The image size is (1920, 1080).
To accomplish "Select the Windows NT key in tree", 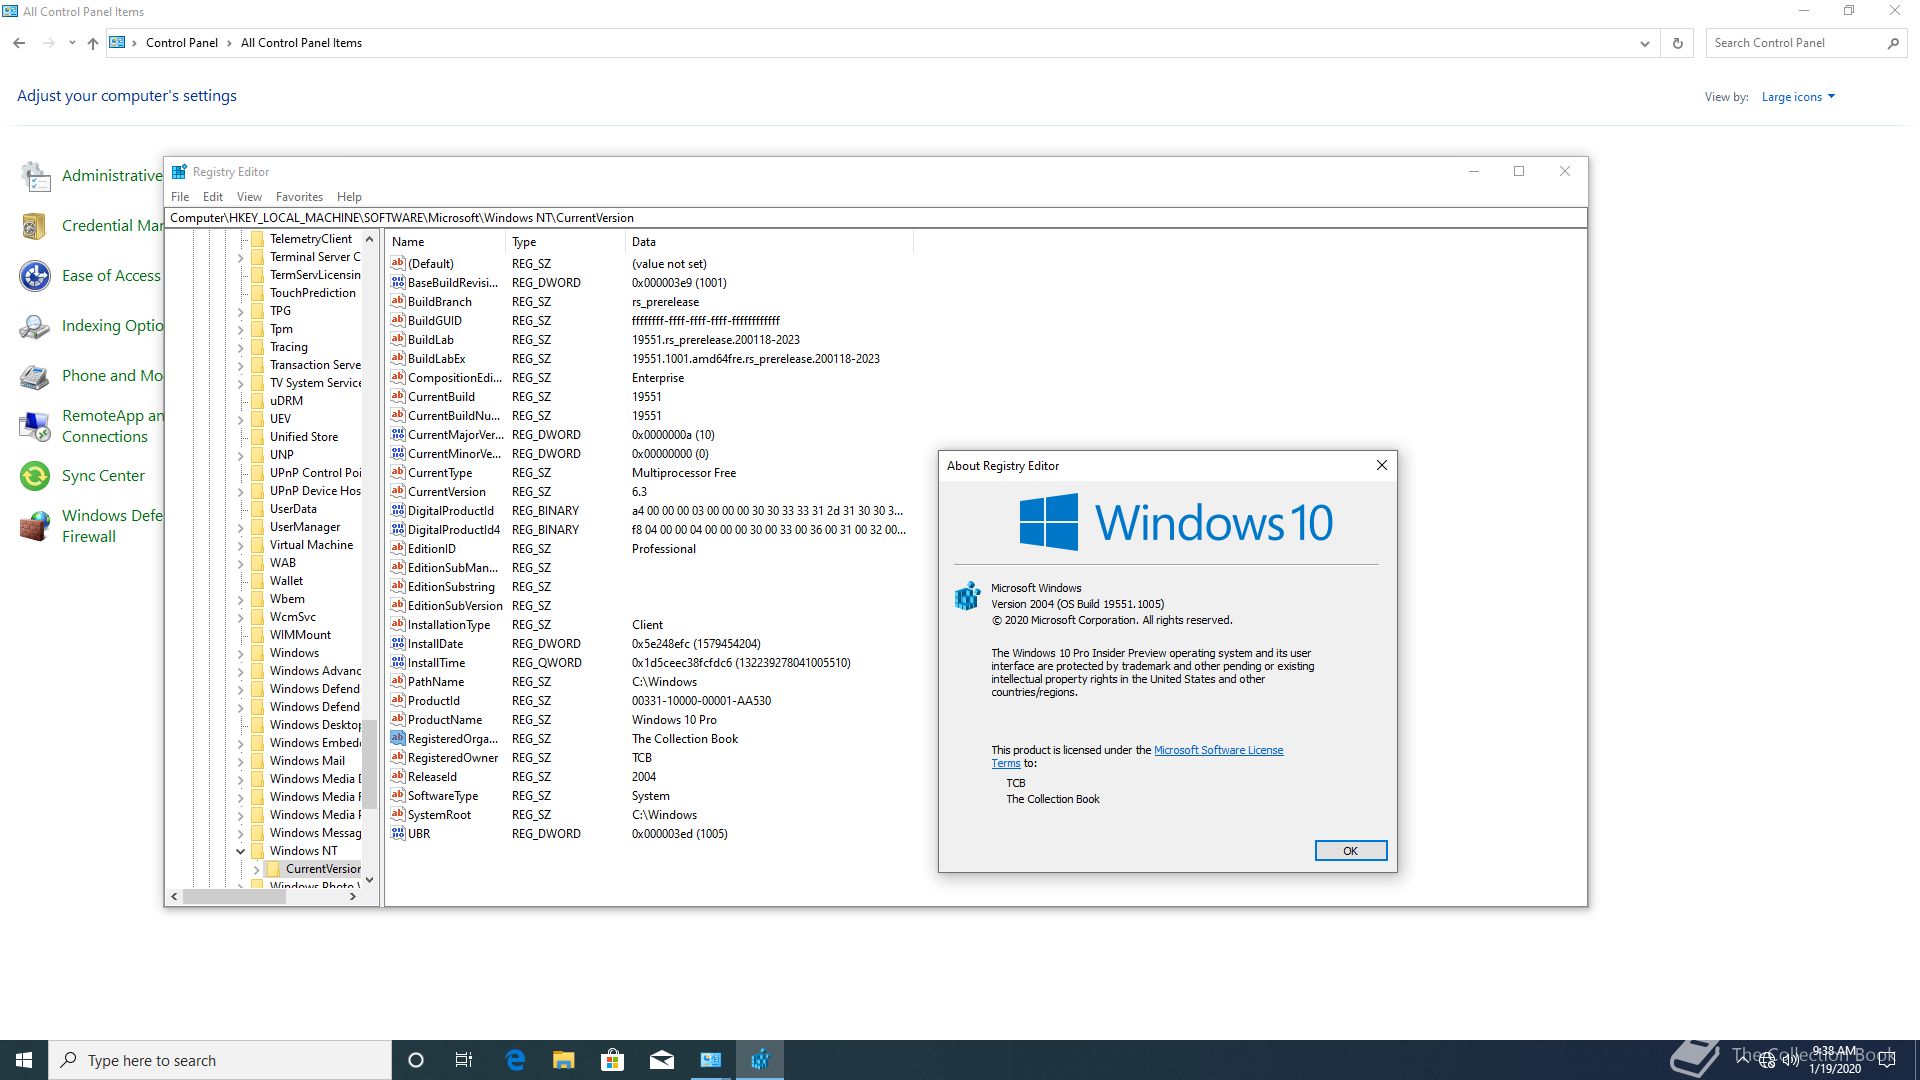I will pos(303,851).
